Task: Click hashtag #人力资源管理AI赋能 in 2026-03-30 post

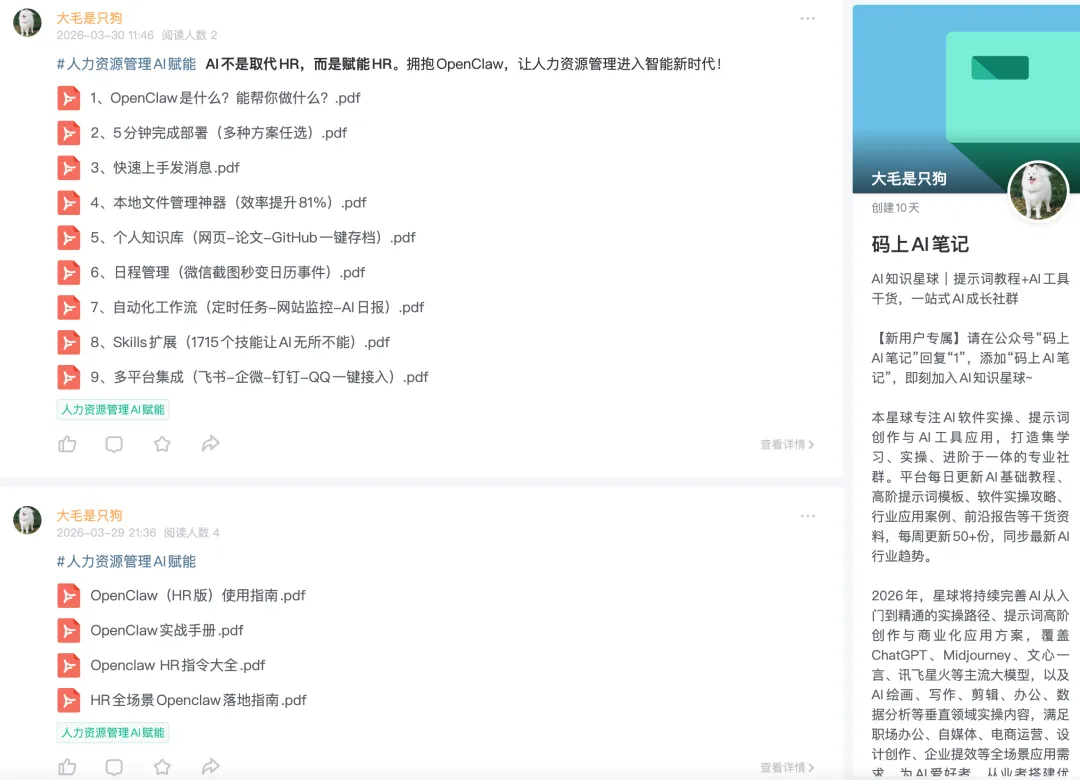Action: click(126, 64)
